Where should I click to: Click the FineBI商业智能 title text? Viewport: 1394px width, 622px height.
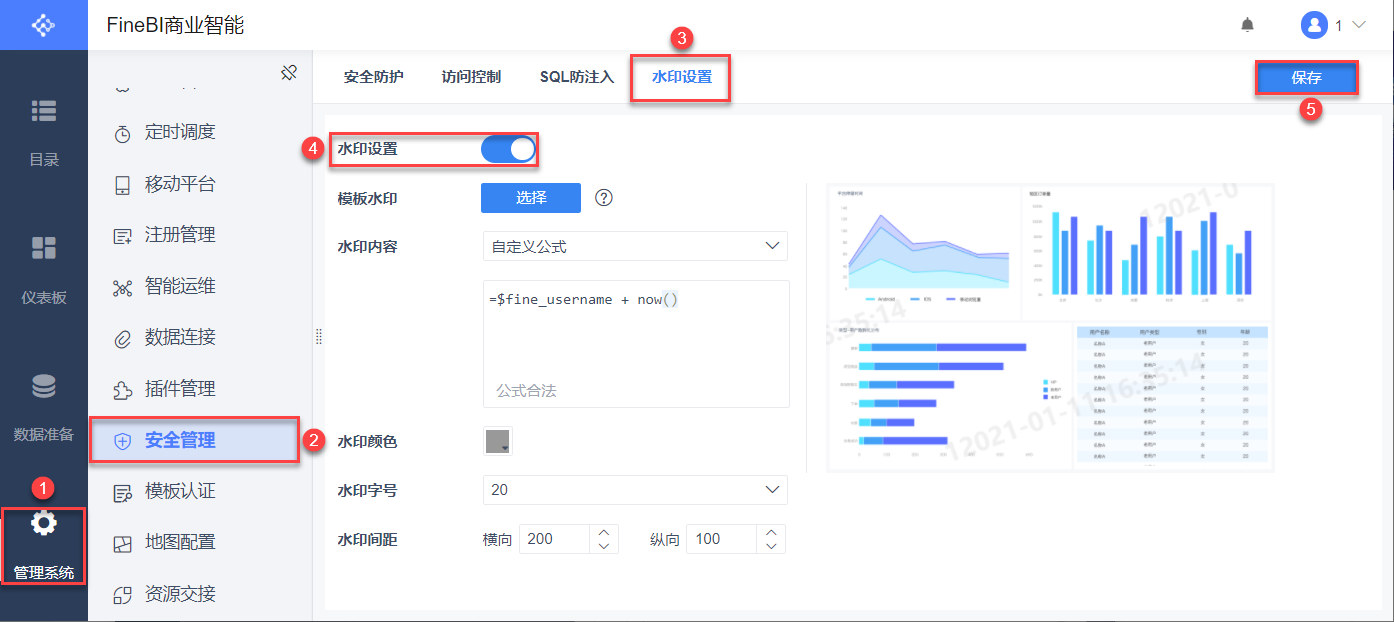[x=175, y=25]
